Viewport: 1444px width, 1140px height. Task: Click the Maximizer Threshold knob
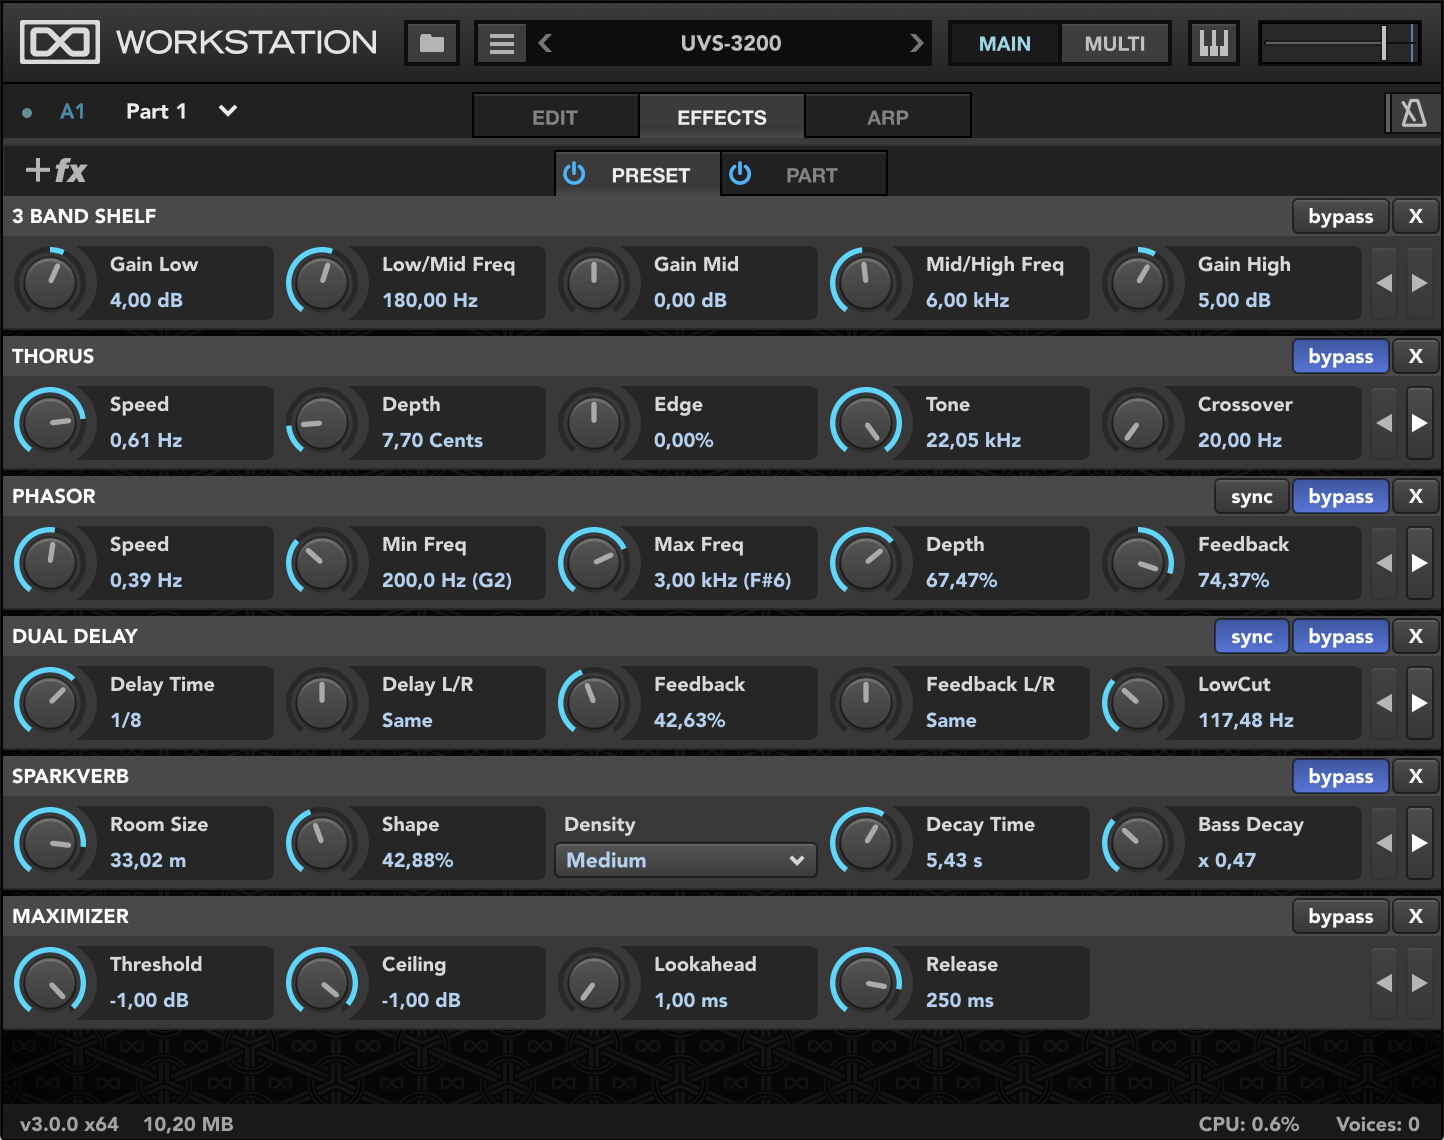pyautogui.click(x=50, y=983)
